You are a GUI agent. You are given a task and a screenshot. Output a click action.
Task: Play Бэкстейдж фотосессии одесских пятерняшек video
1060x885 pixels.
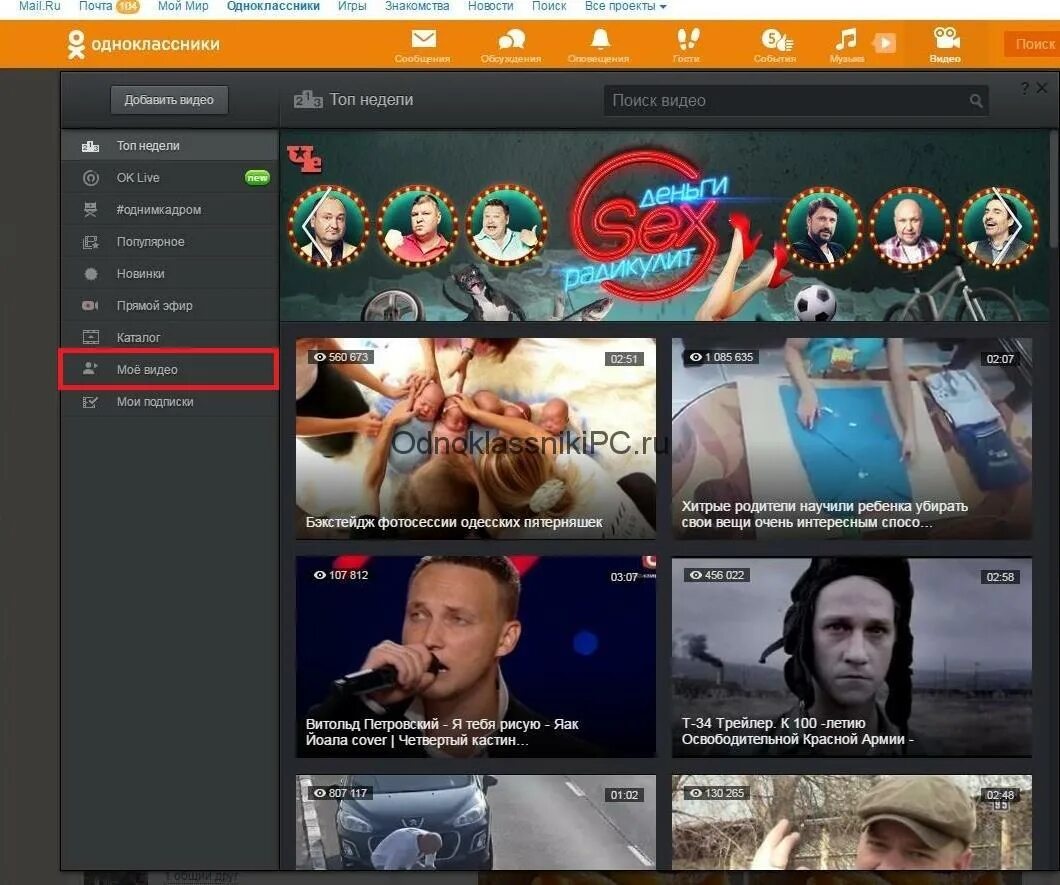475,438
